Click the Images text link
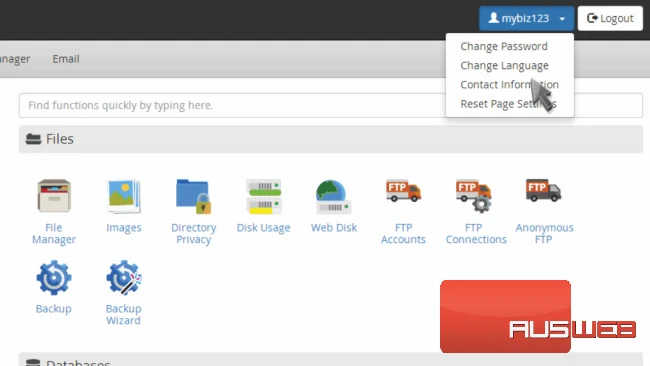The width and height of the screenshot is (650, 366). (124, 228)
